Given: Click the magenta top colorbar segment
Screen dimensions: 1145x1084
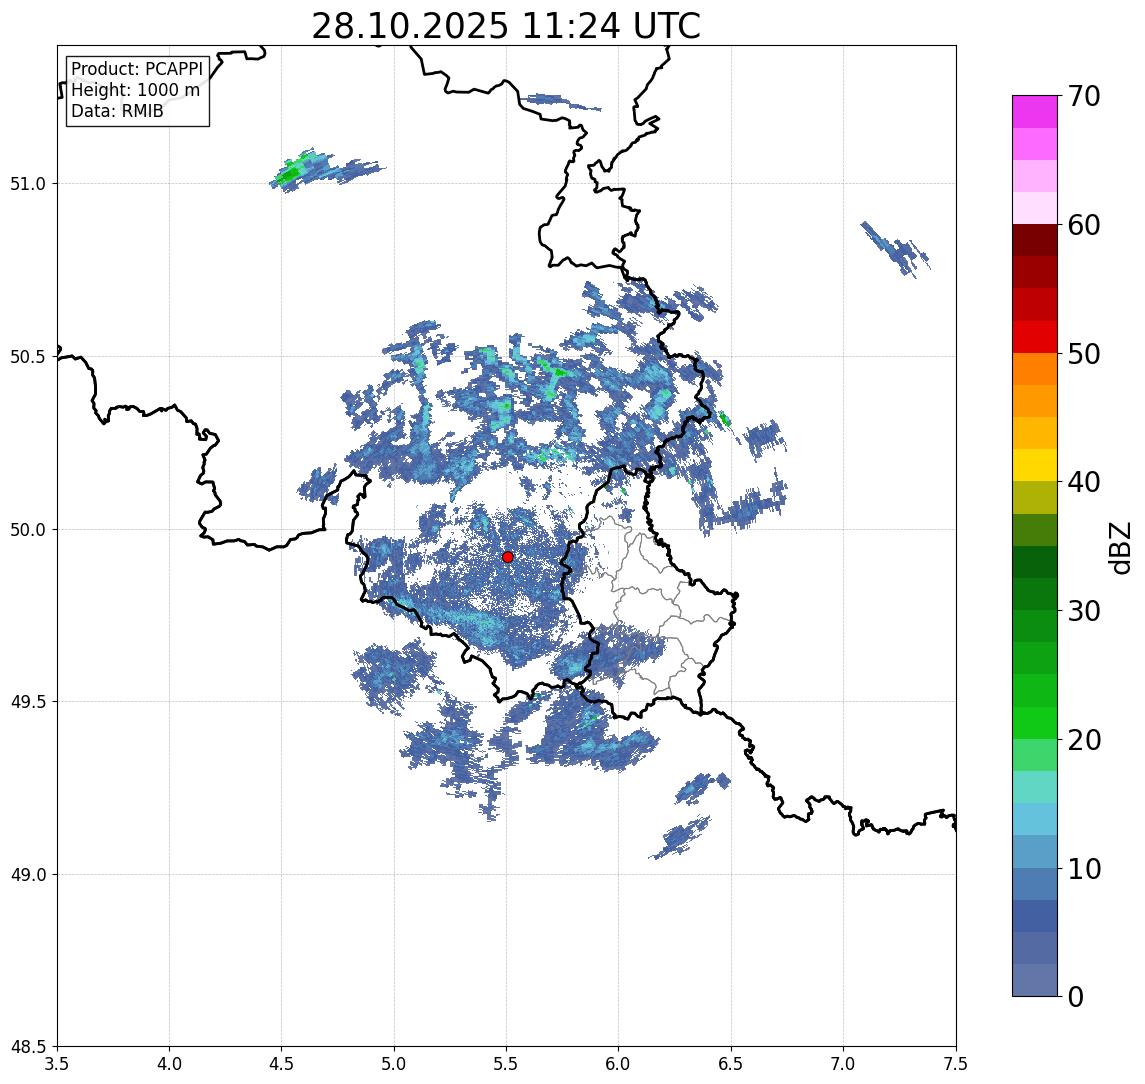Looking at the screenshot, I should pyautogui.click(x=1035, y=112).
